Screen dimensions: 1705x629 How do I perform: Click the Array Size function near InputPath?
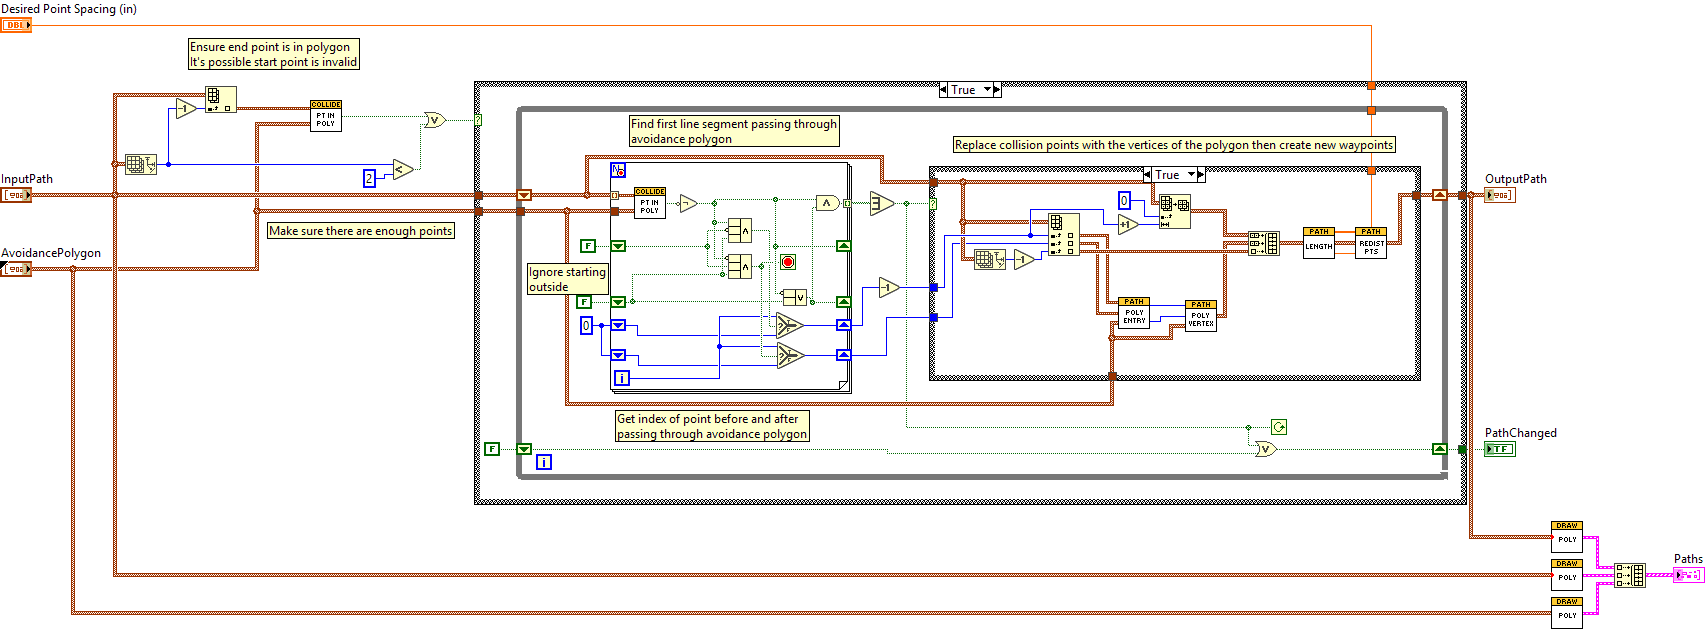pos(140,164)
